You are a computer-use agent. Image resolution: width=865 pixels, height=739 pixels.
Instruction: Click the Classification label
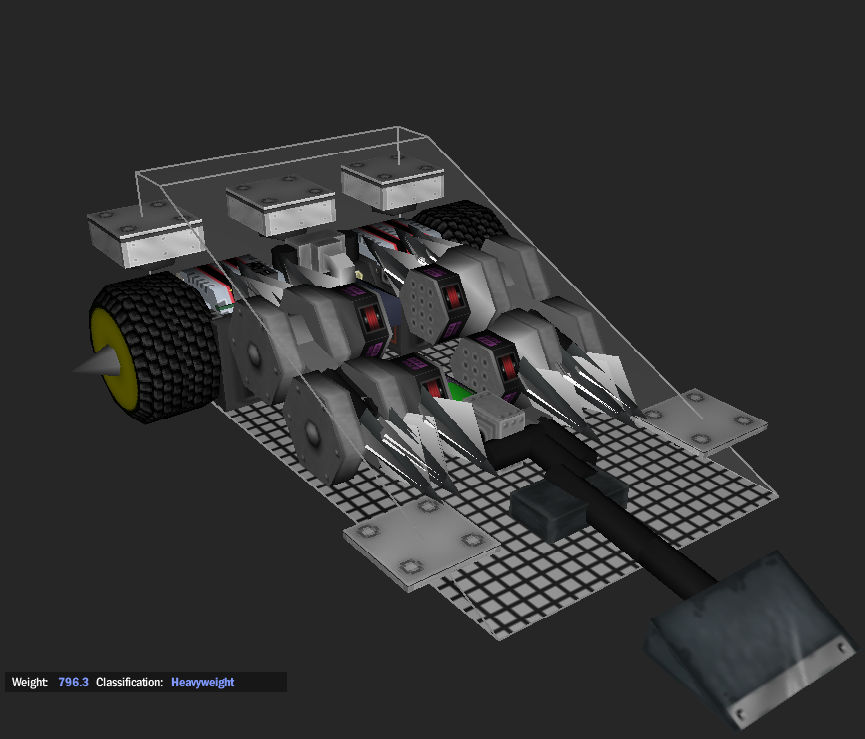click(130, 682)
